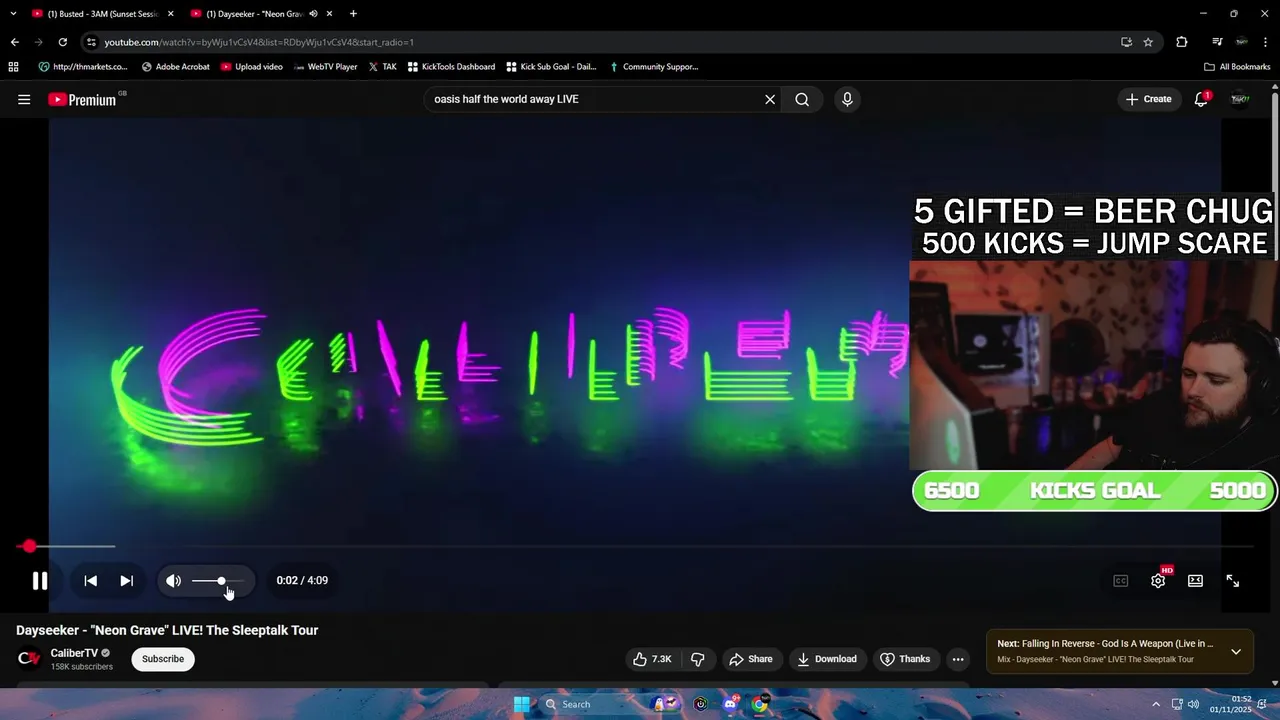1280x720 pixels.
Task: Open the player settings gear
Action: click(x=1158, y=581)
